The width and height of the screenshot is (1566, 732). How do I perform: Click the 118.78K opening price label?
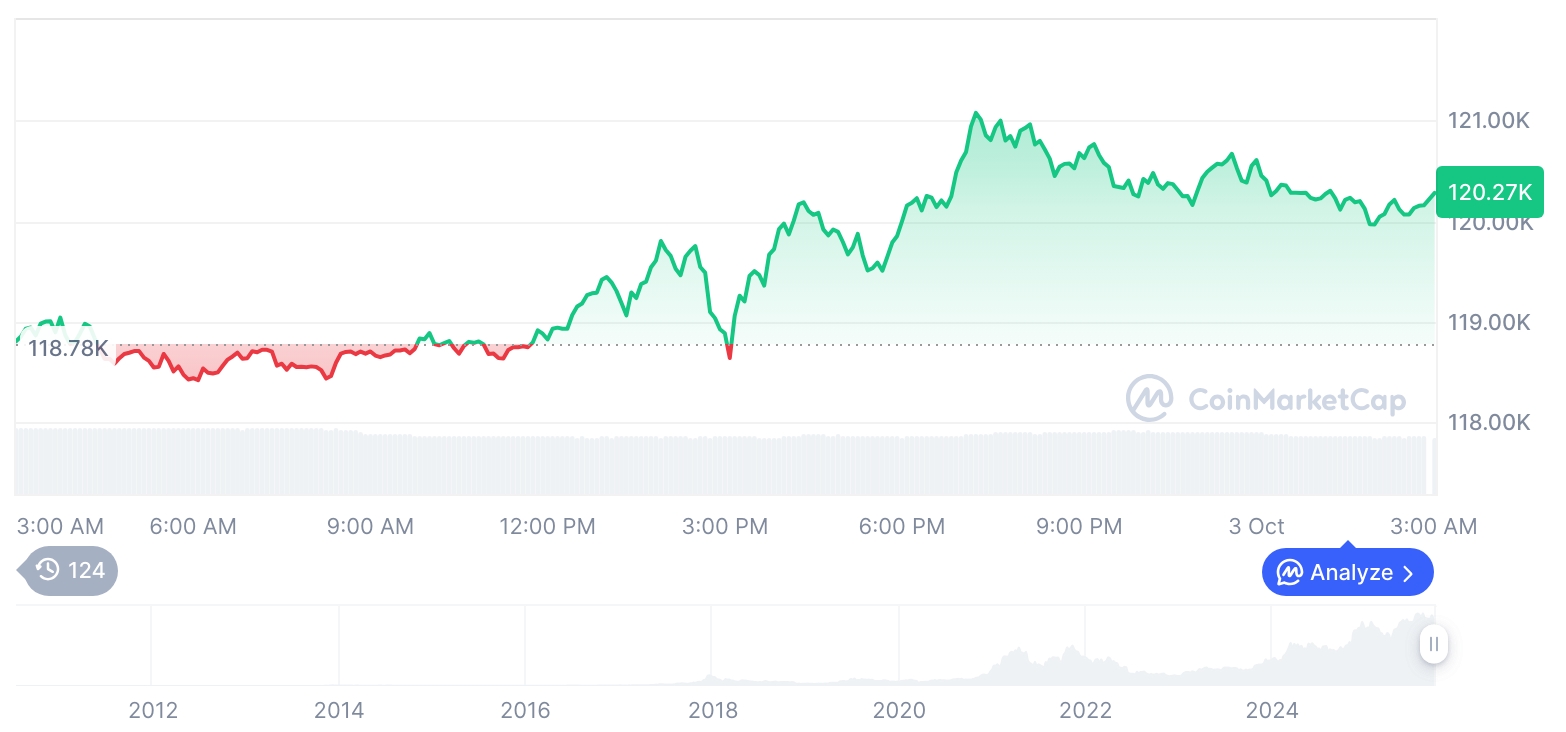tap(68, 349)
